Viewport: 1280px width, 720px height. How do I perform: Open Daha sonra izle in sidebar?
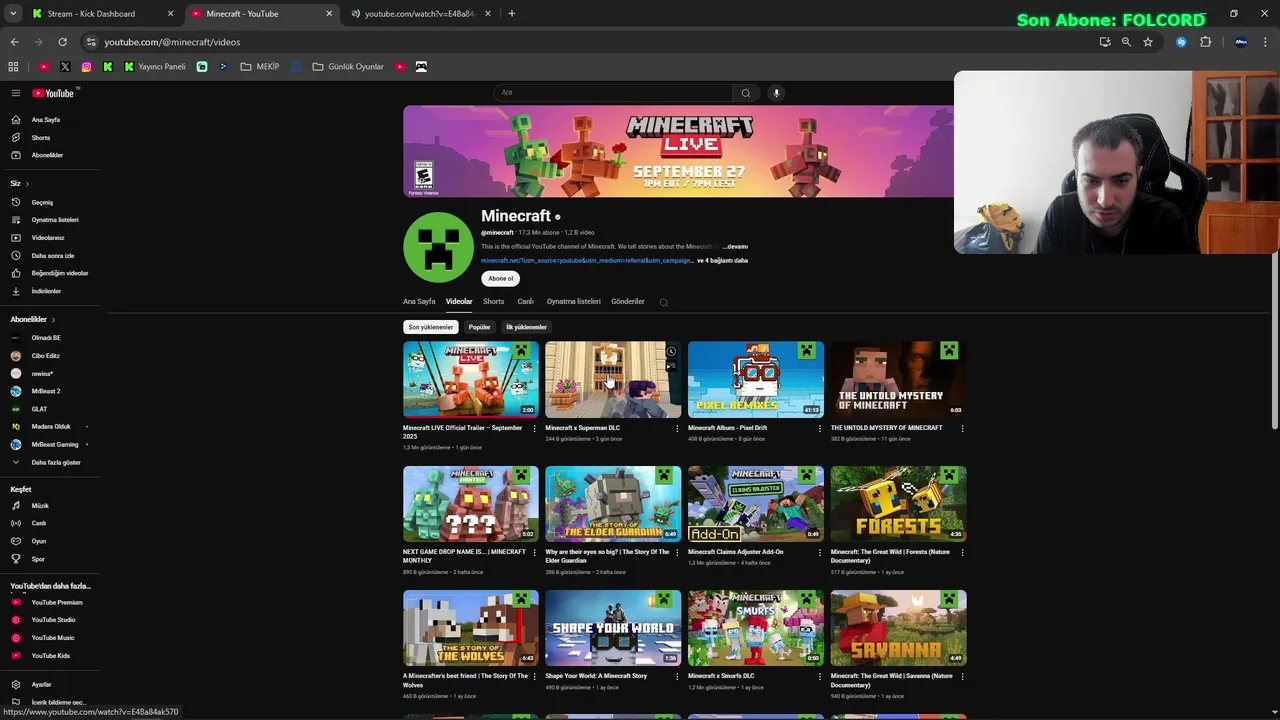coord(52,255)
